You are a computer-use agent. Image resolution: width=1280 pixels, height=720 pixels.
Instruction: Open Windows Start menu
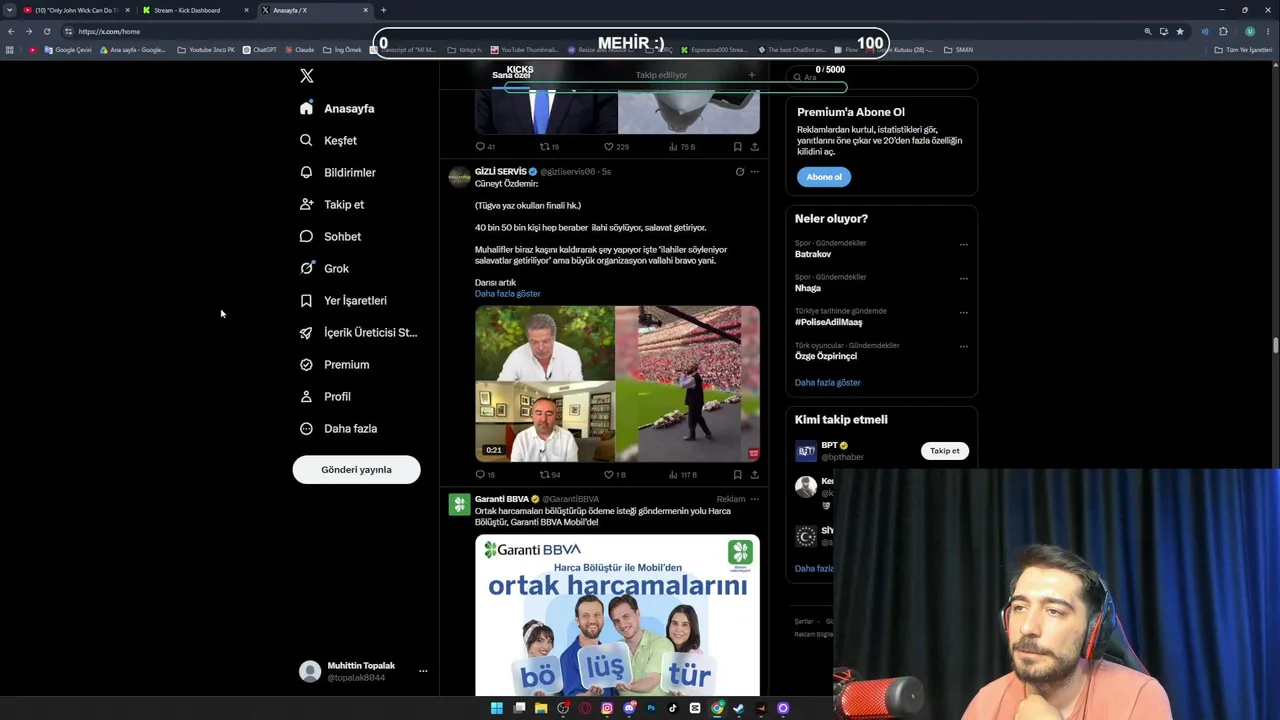point(496,708)
